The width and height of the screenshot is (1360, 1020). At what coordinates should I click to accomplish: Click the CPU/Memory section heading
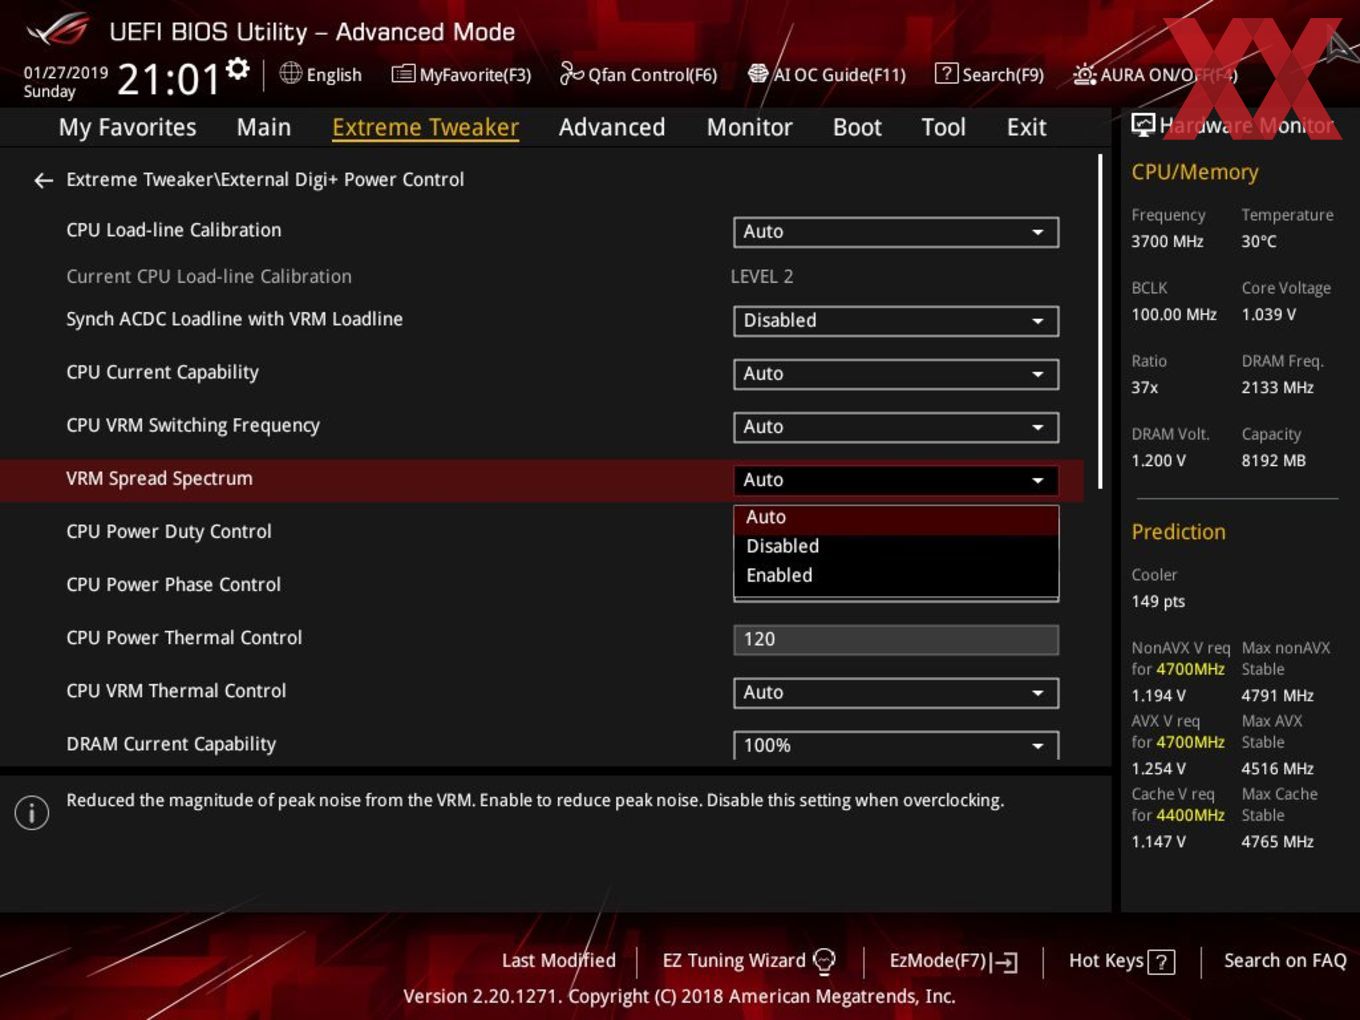(1195, 172)
